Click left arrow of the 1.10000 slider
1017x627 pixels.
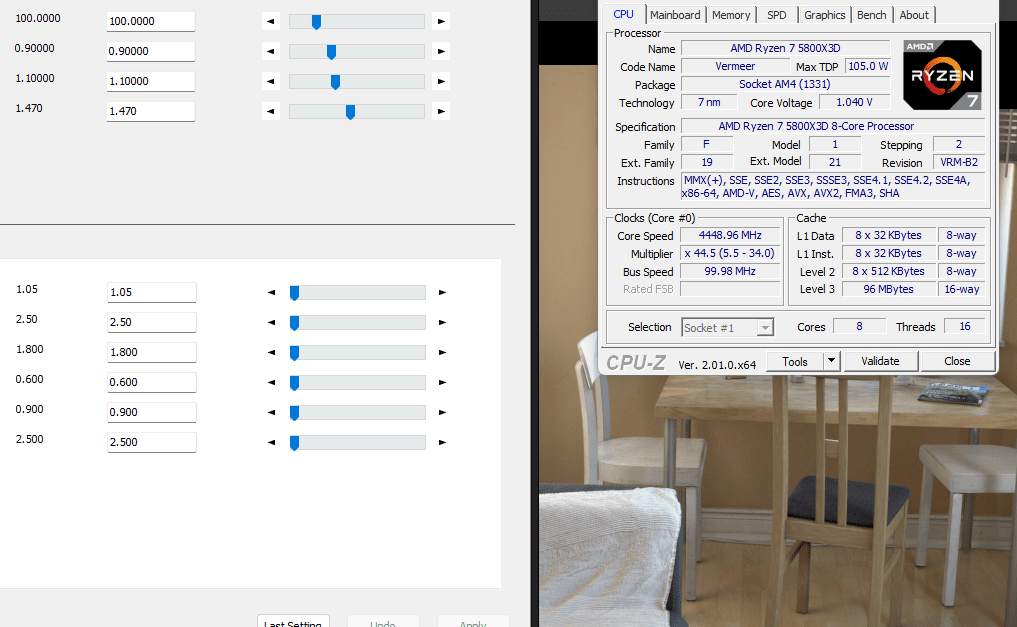270,81
